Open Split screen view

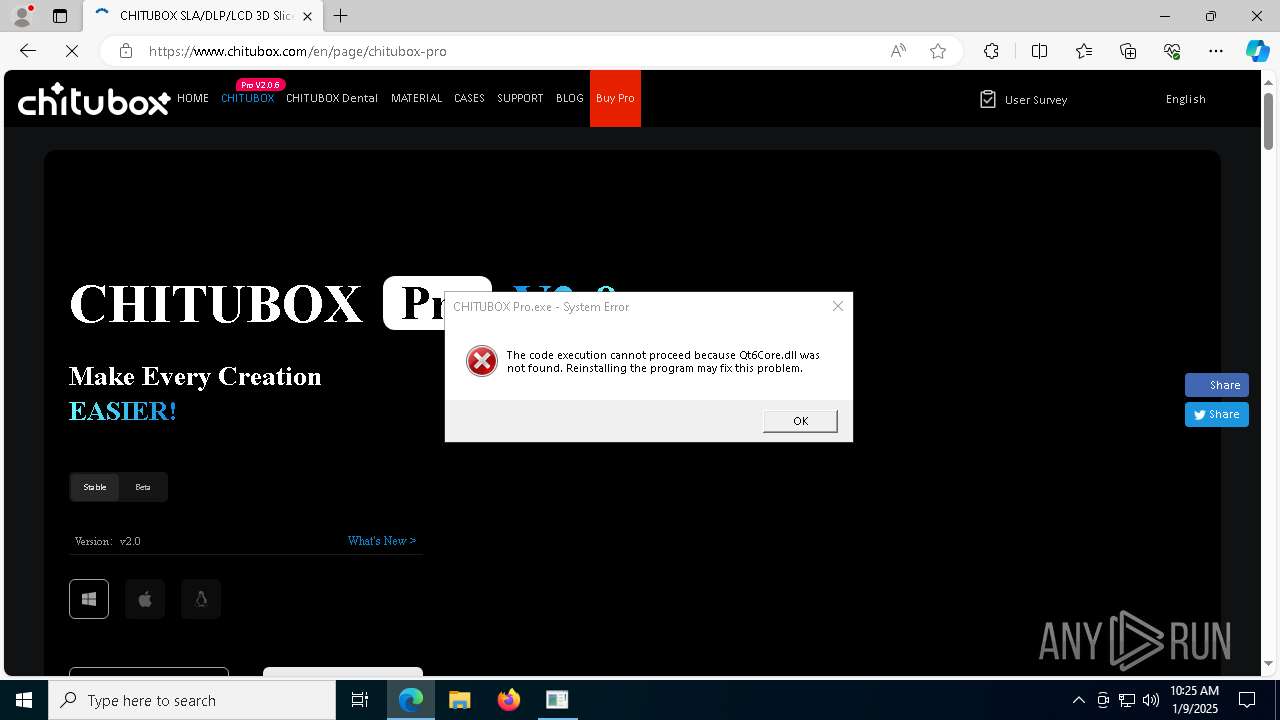[x=1039, y=51]
